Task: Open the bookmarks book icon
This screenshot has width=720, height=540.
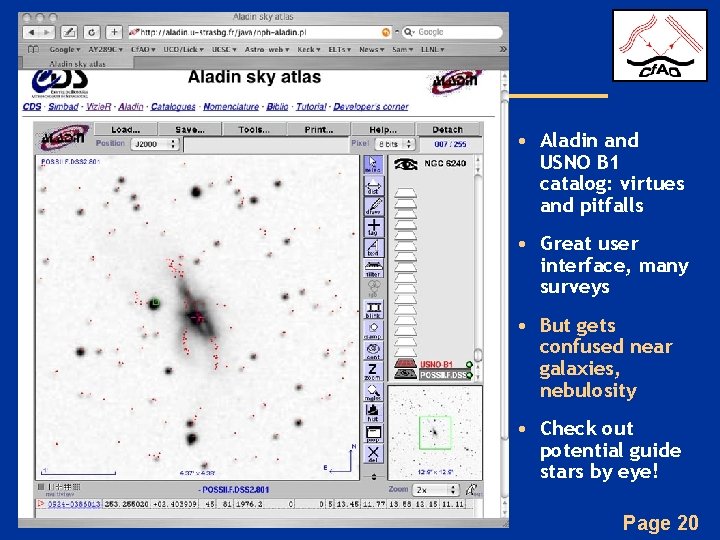Action: 33,50
